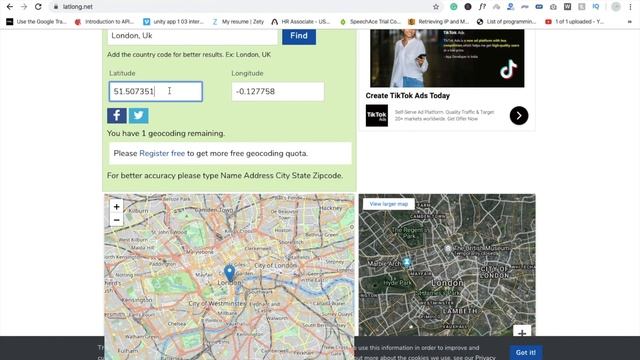Viewport: 640px width, 360px height.
Task: Click the TikTok ad banner image
Action: click(447, 58)
